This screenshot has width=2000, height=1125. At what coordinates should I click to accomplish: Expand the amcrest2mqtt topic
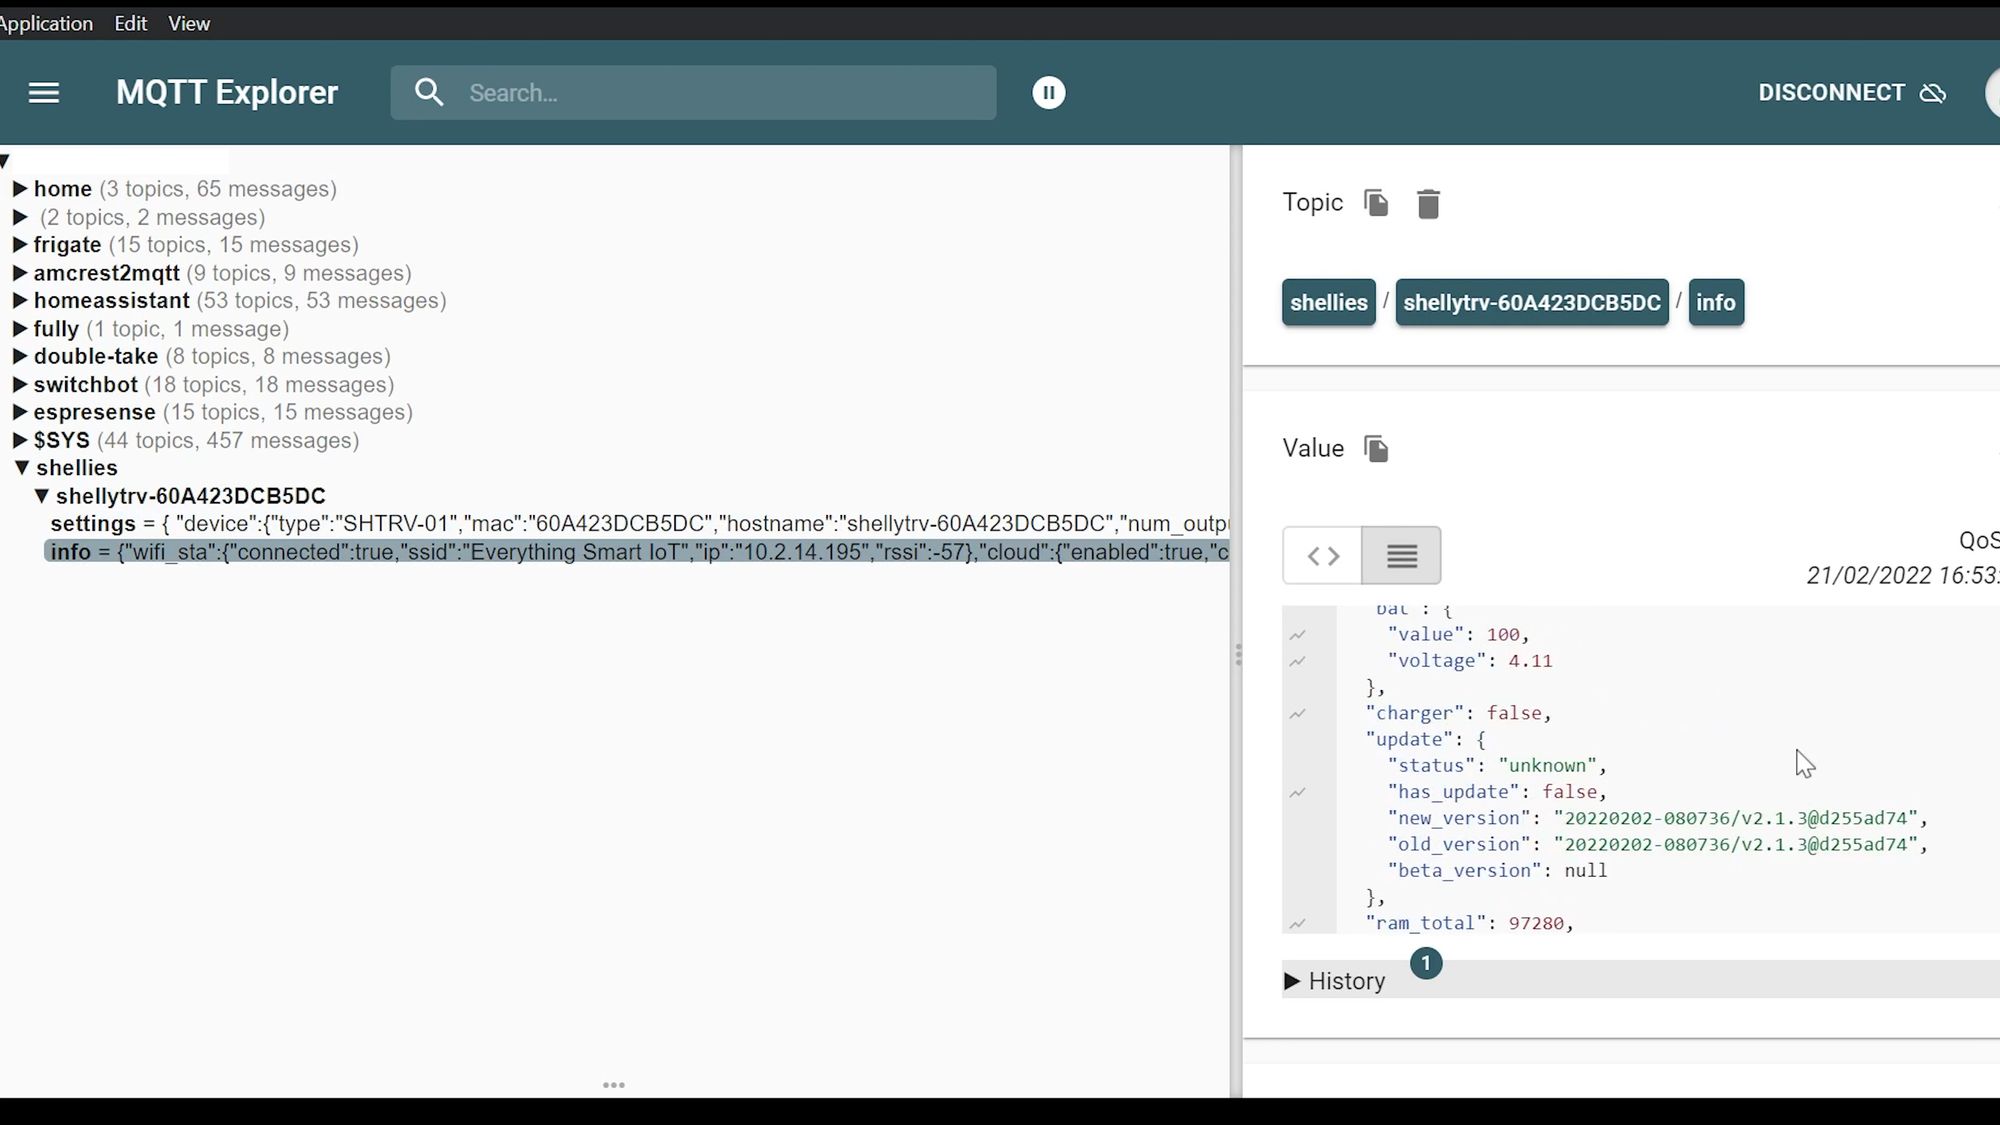[x=19, y=273]
